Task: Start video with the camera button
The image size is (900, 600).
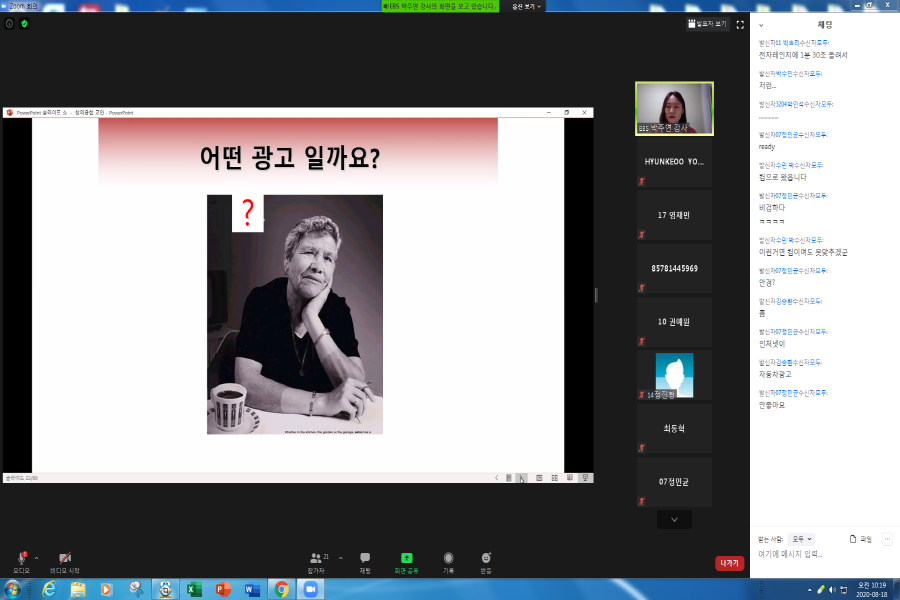Action: tap(65, 558)
